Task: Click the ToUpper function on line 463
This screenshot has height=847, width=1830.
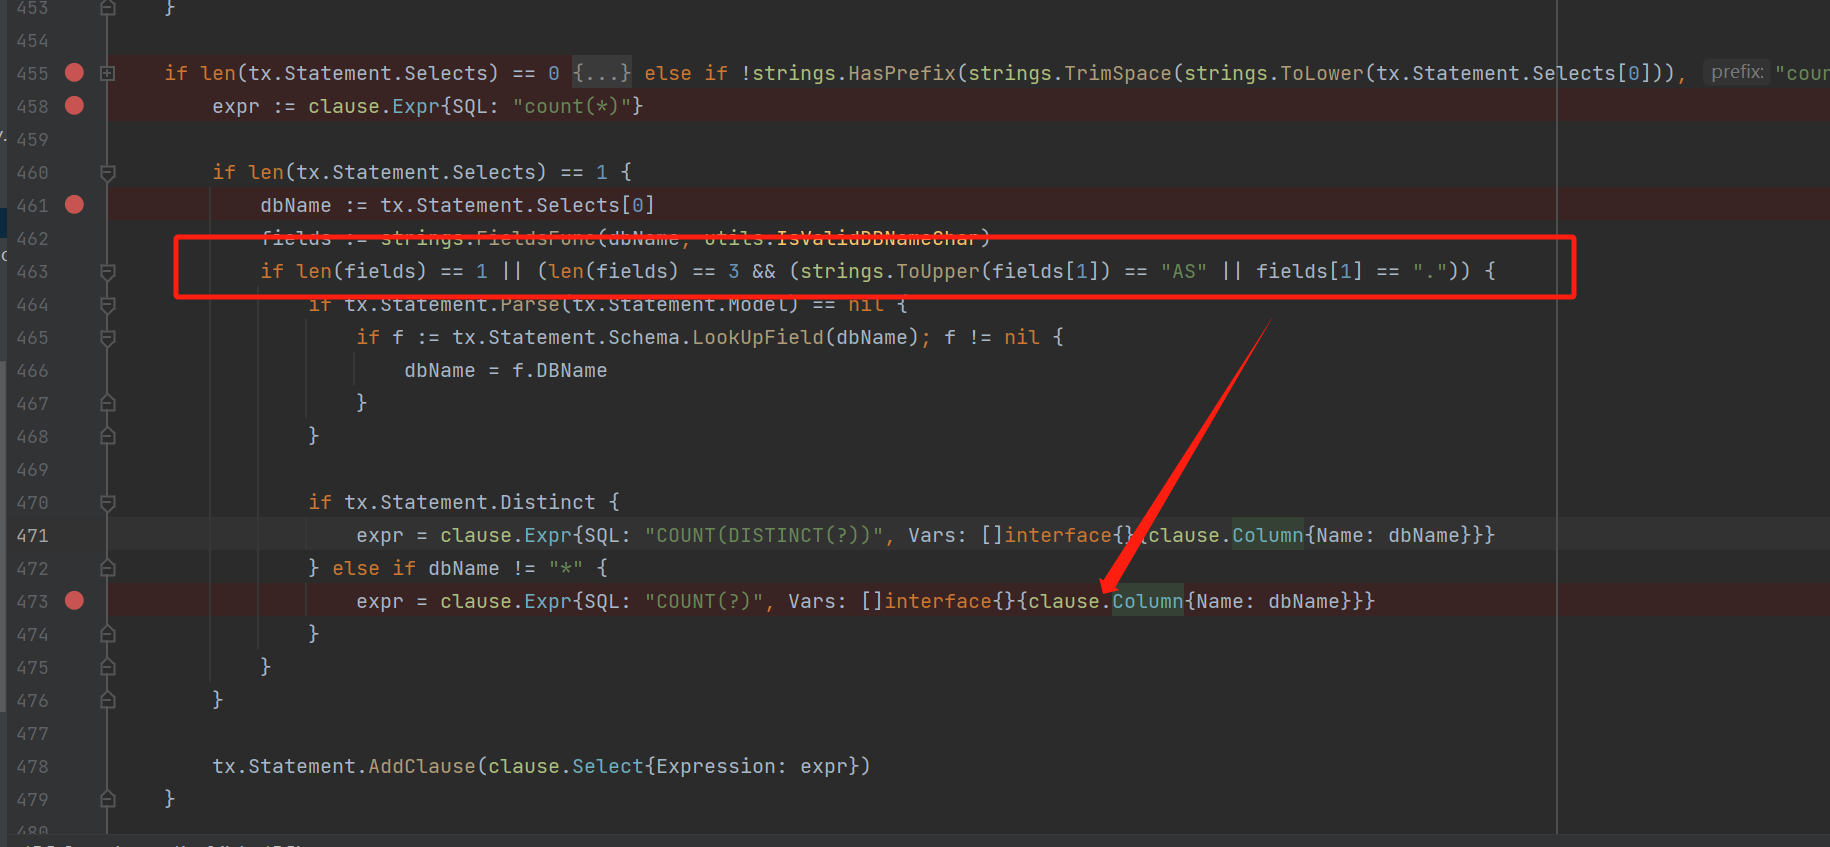Action: pos(937,272)
